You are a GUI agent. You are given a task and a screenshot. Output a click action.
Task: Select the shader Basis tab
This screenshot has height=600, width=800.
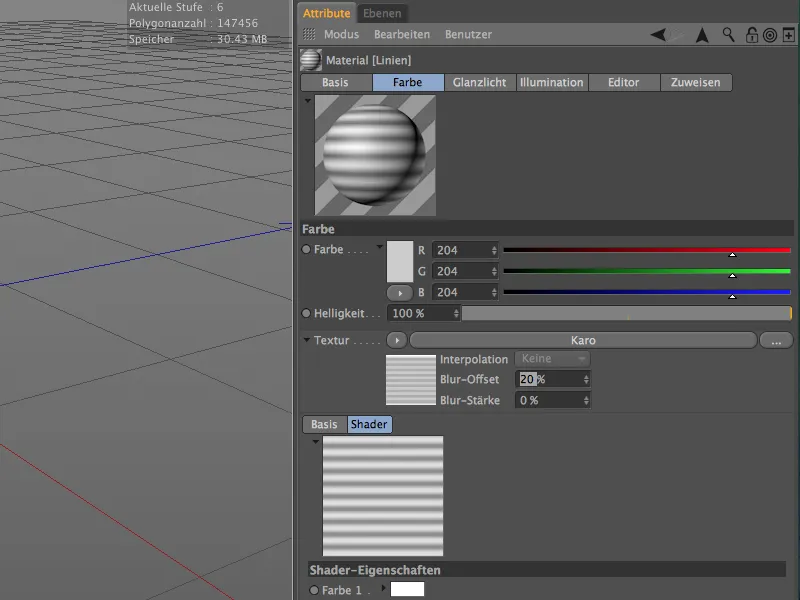click(324, 424)
